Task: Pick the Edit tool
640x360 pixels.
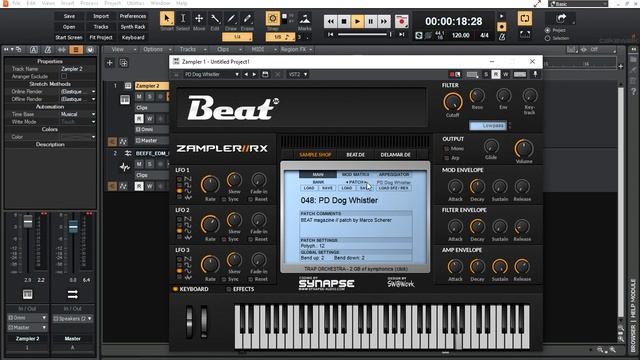Action: 215,19
